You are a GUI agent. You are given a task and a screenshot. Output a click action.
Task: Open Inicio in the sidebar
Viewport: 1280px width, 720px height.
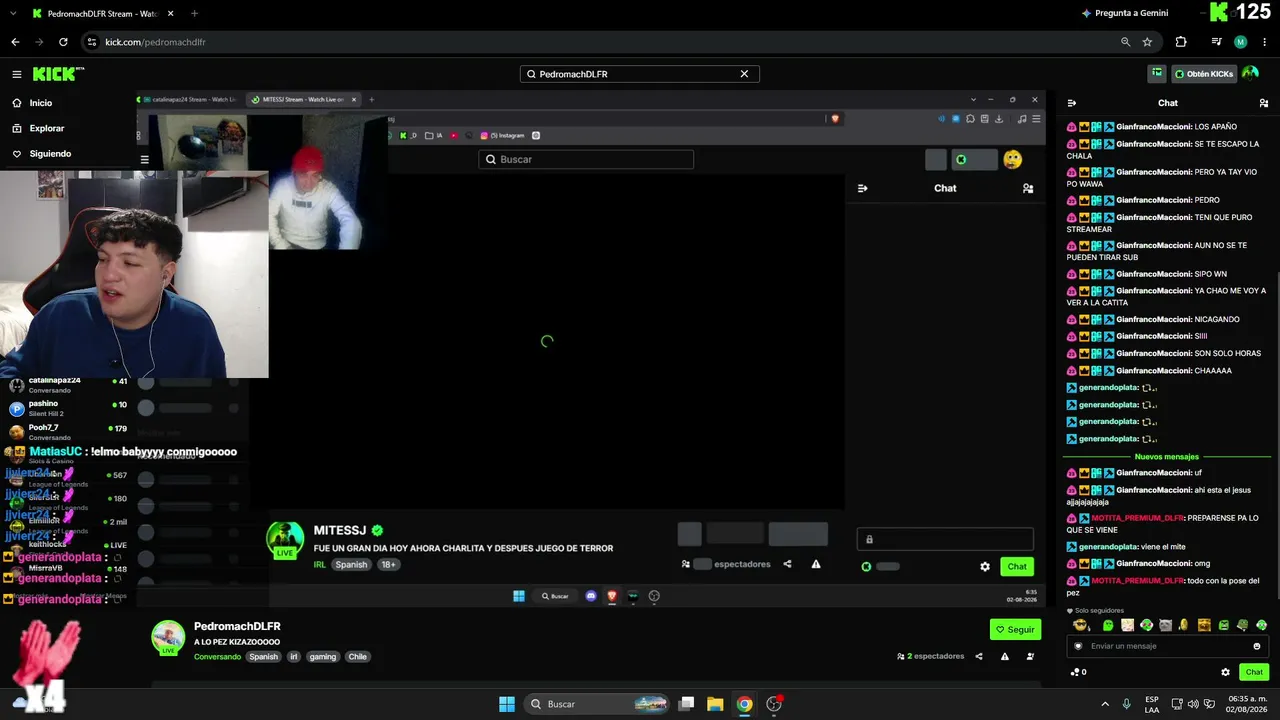pyautogui.click(x=41, y=103)
